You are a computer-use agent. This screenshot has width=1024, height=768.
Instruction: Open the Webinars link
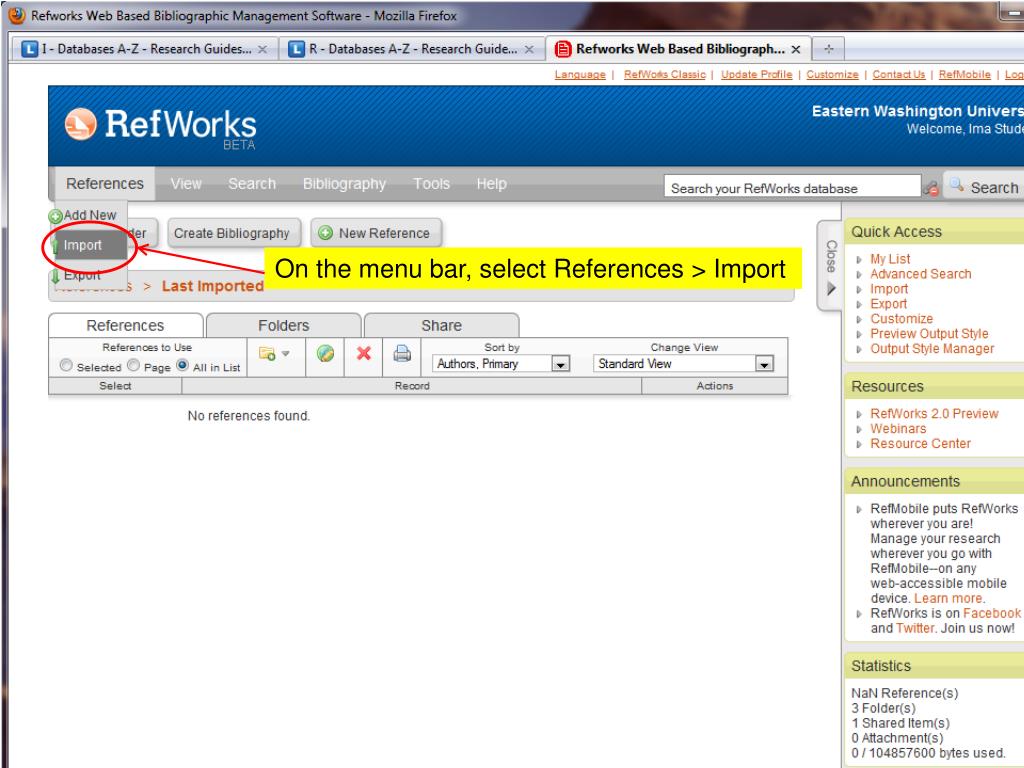point(898,428)
